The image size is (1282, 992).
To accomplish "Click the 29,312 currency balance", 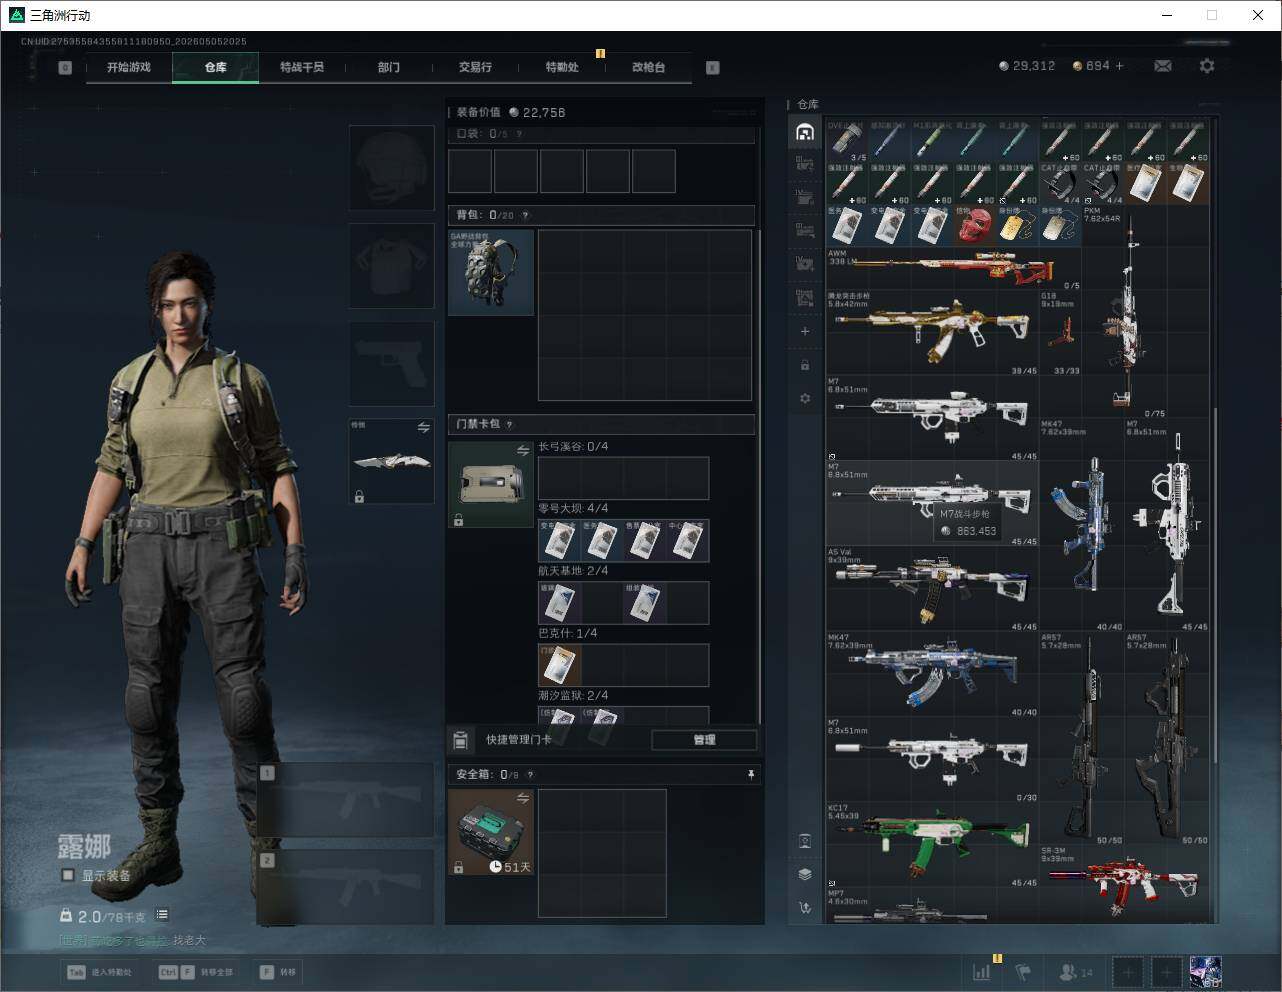I will pyautogui.click(x=1027, y=66).
